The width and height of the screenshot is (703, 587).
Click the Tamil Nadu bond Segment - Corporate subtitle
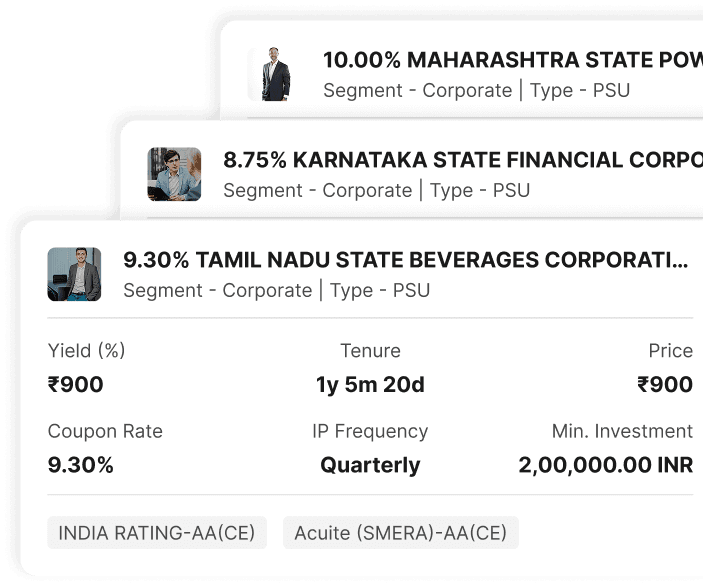click(x=217, y=290)
